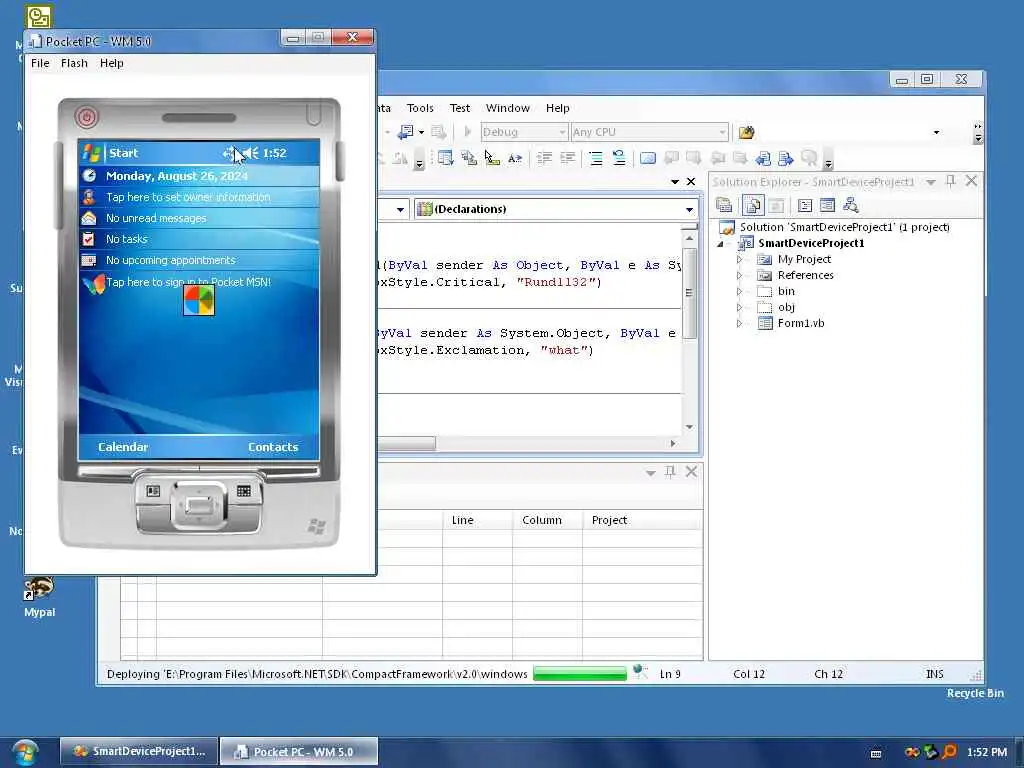This screenshot has width=1024, height=768.
Task: Open the (Declarations) method dropdown
Action: pyautogui.click(x=689, y=210)
